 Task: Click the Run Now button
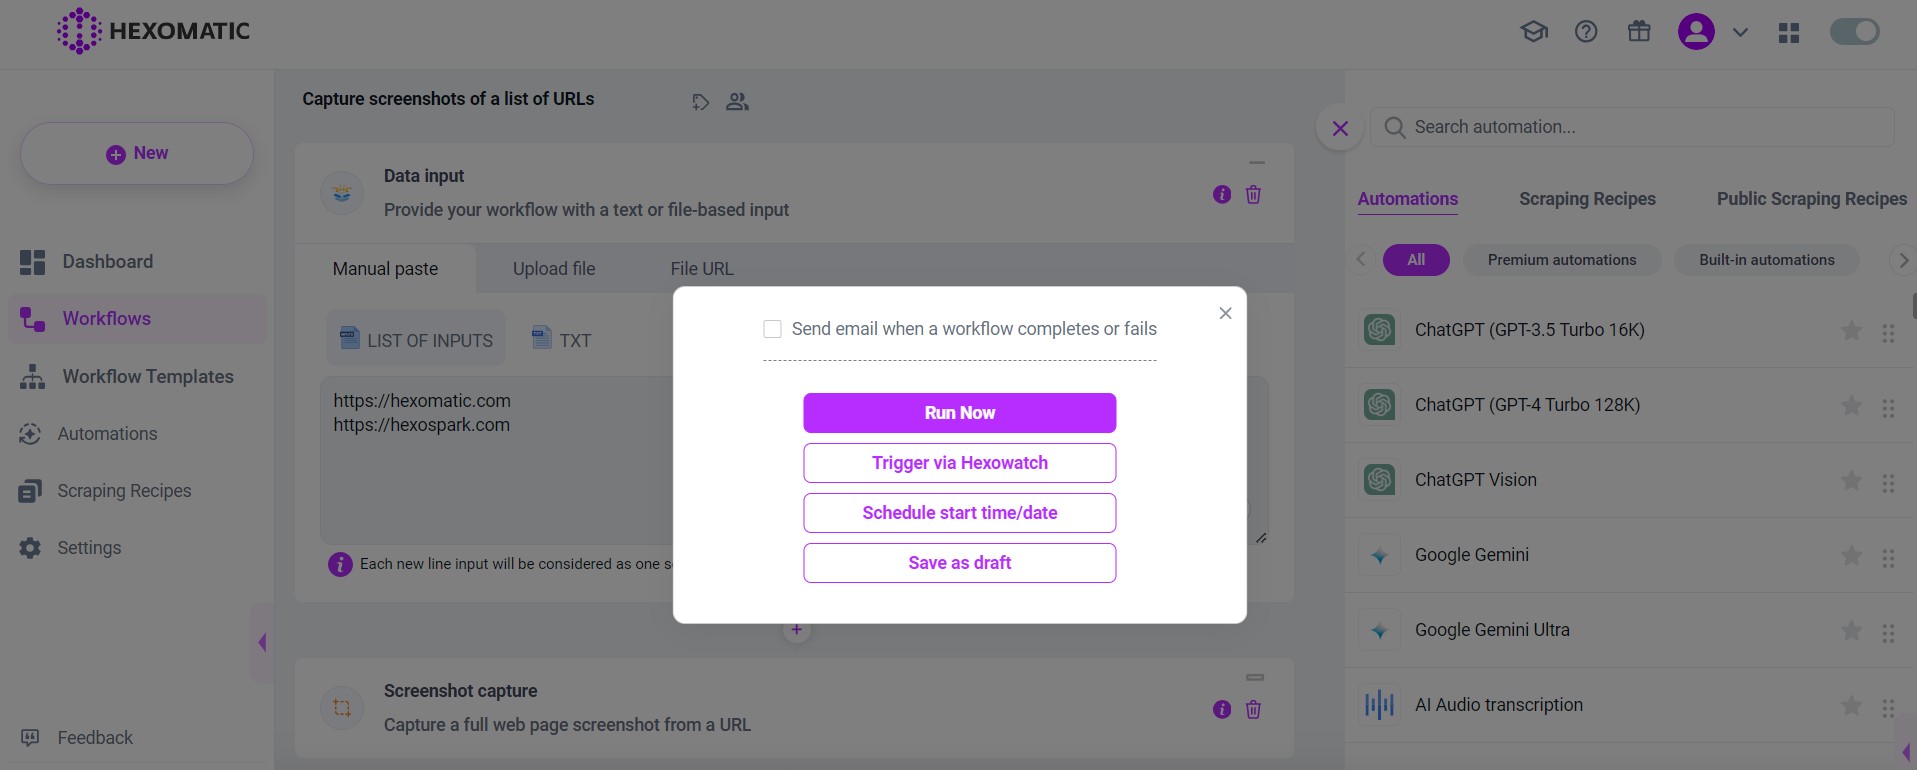pyautogui.click(x=959, y=412)
